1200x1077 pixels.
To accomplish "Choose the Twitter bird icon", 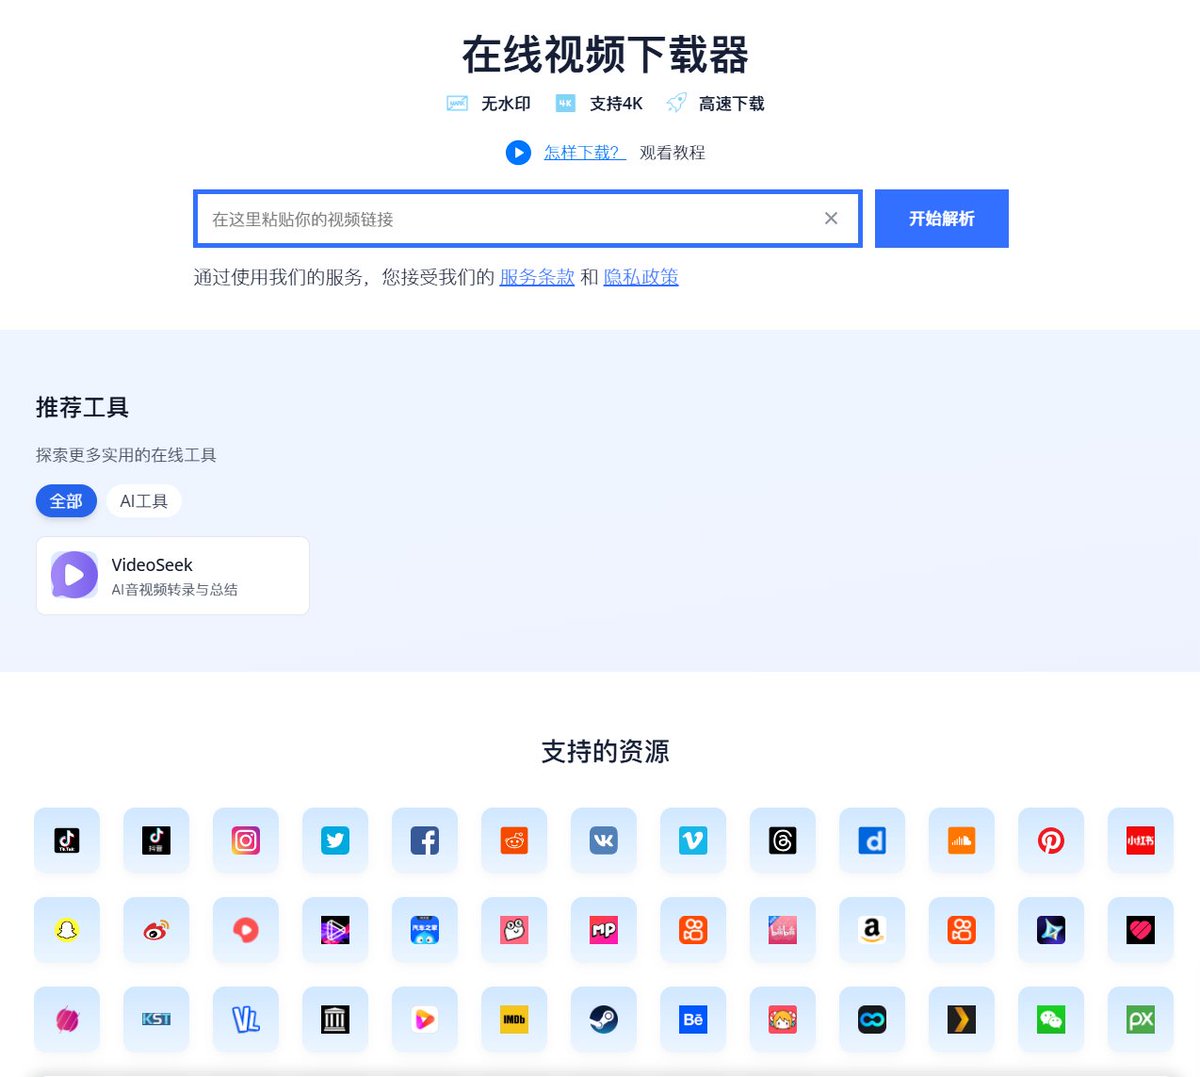I will pos(335,840).
